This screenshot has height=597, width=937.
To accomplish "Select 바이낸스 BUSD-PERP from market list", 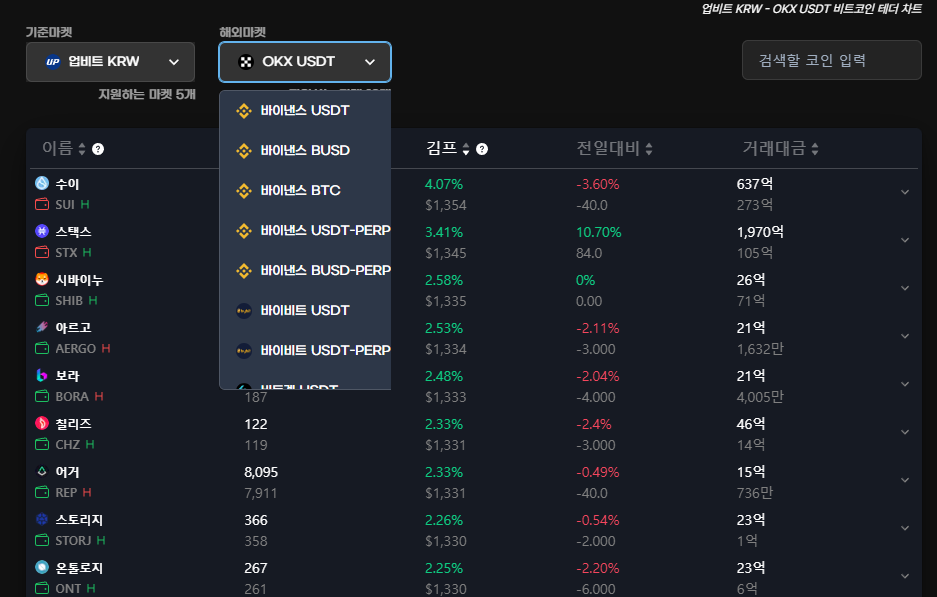I will pos(305,271).
